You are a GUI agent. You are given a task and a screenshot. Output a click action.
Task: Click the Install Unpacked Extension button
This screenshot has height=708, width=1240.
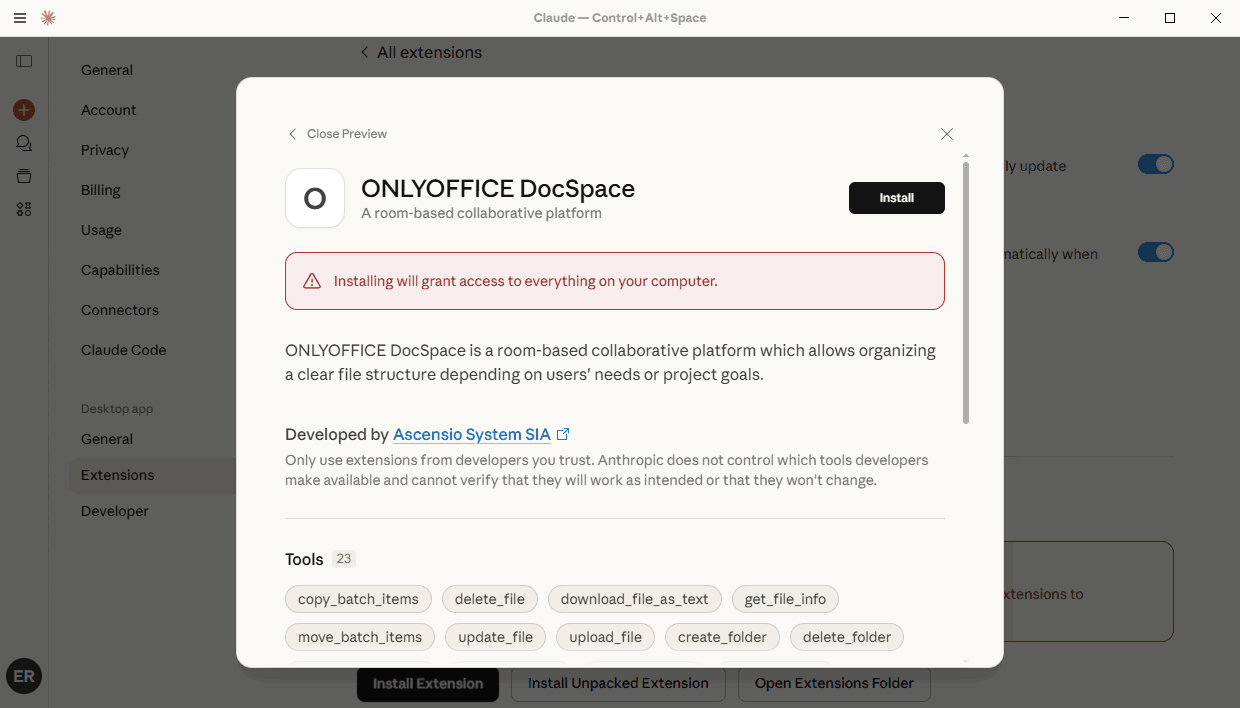coord(618,683)
